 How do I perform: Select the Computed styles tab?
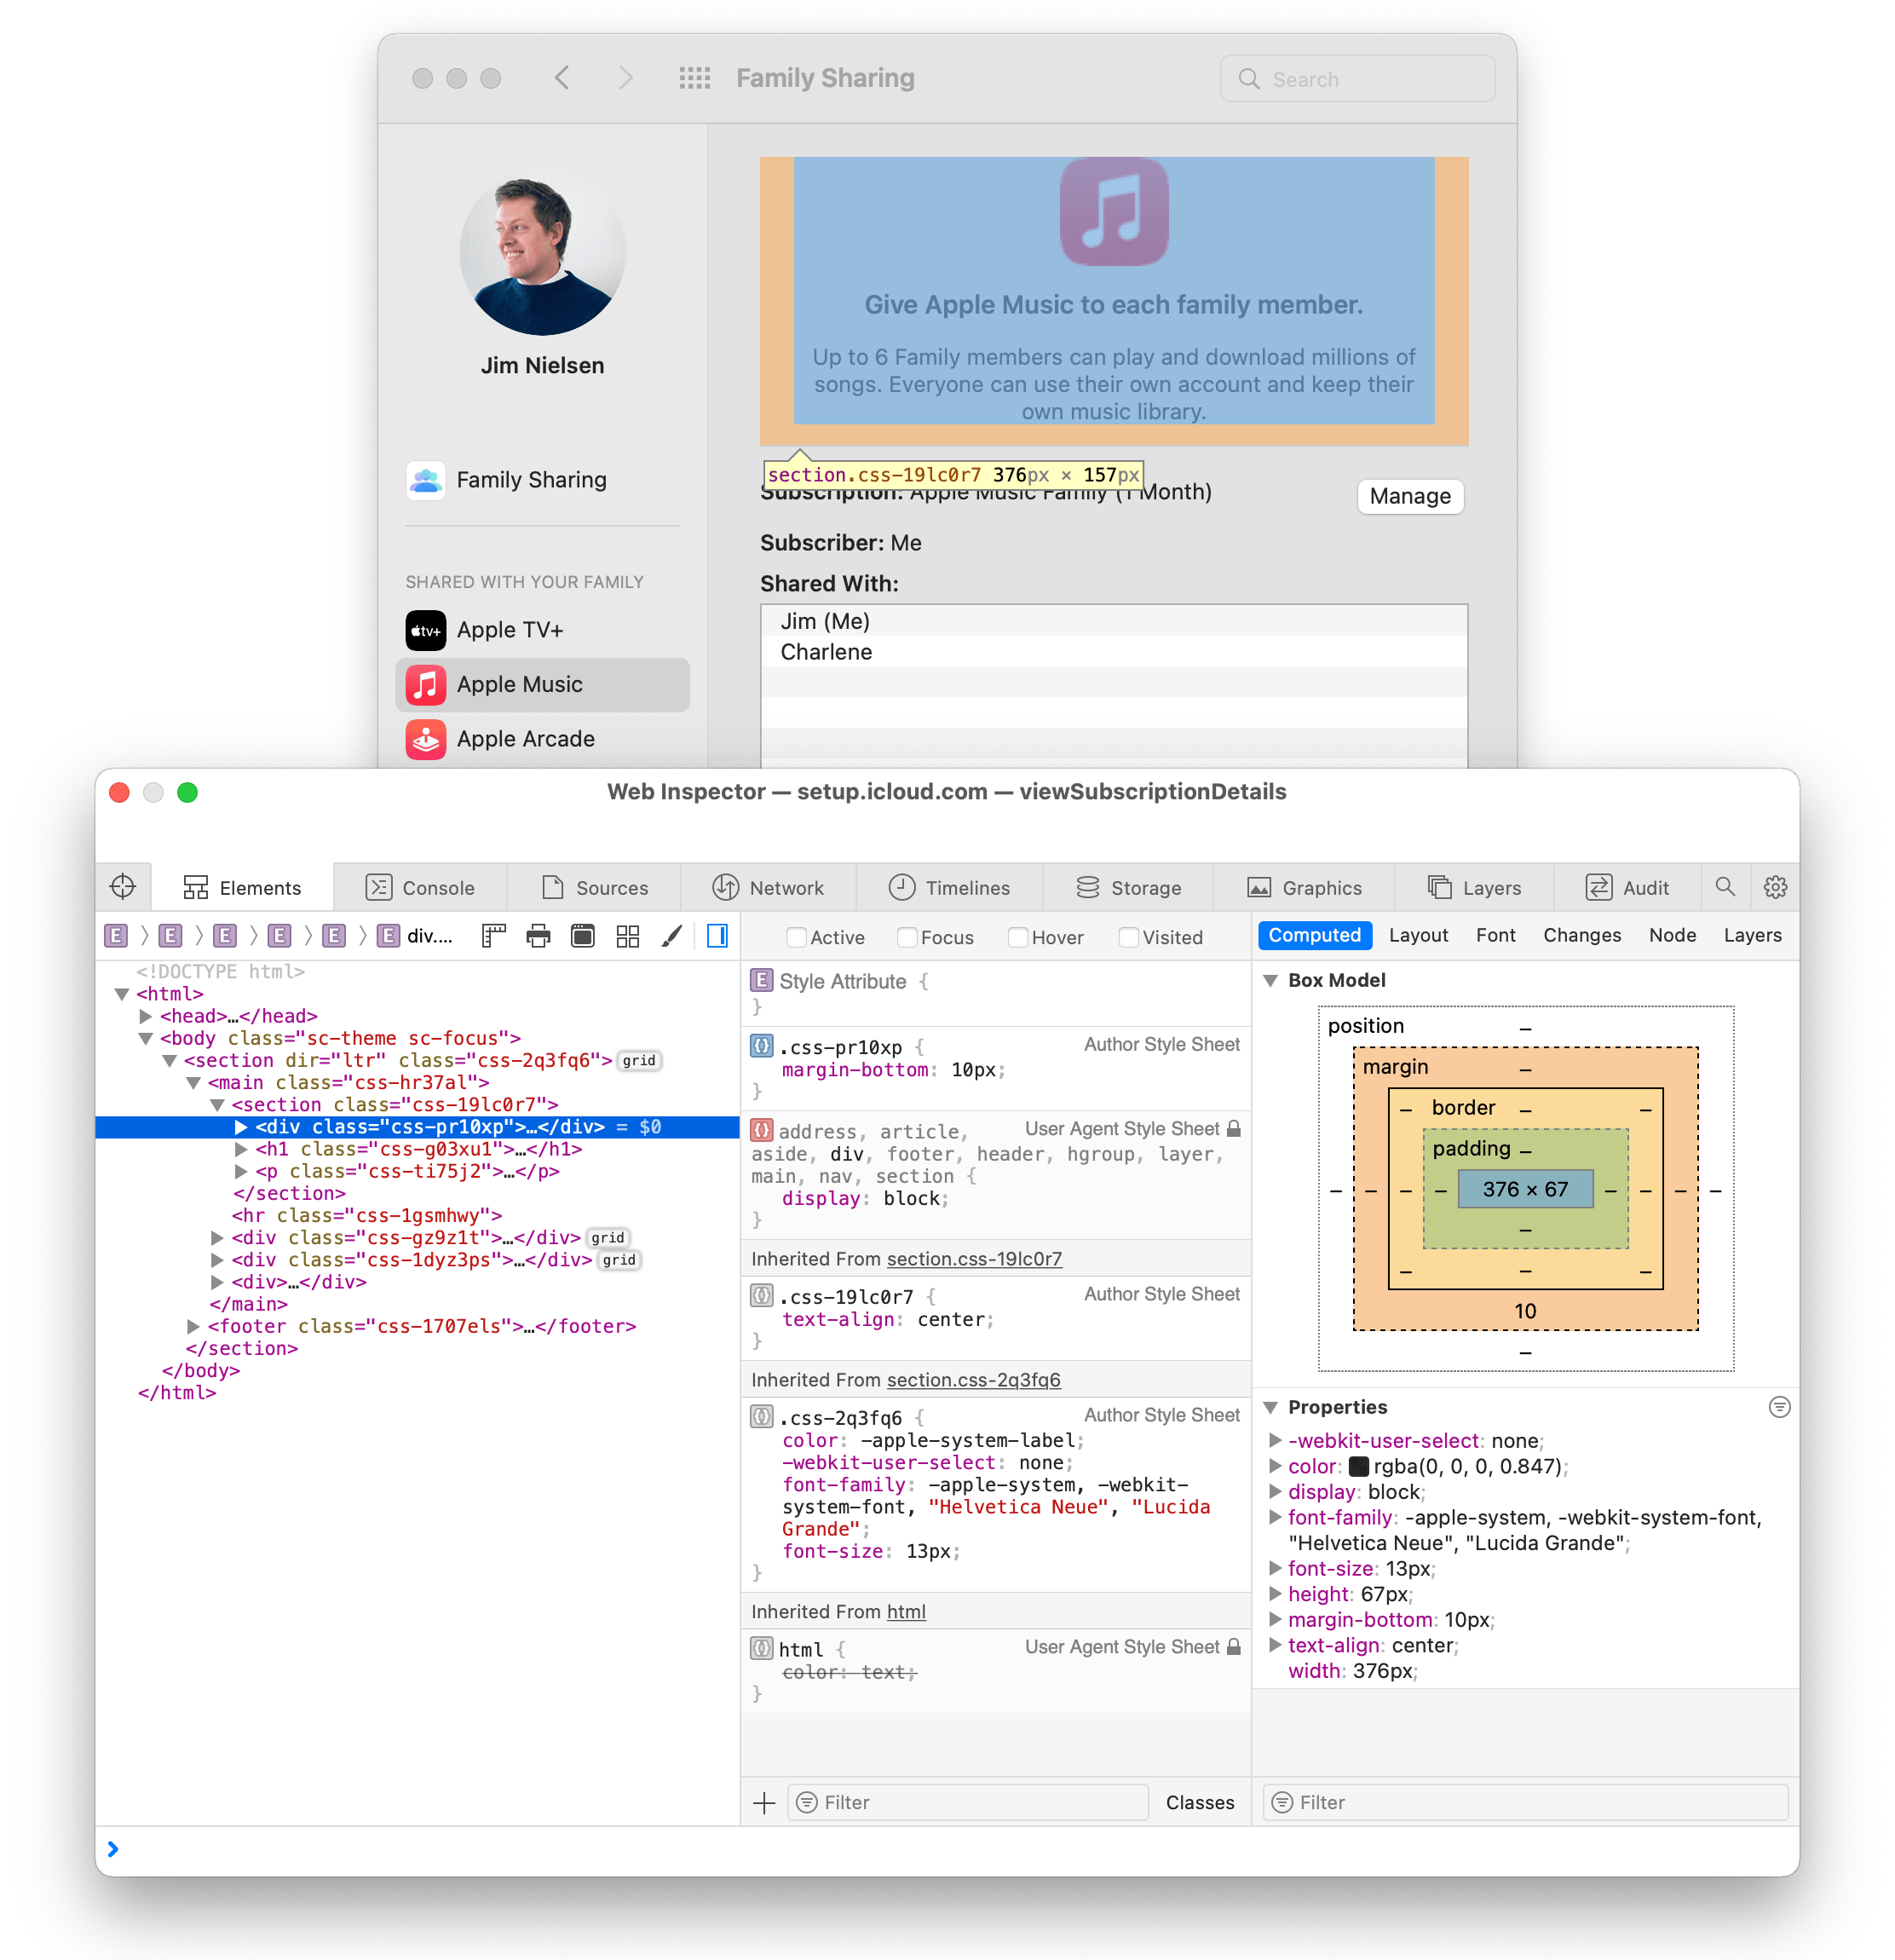tap(1314, 937)
